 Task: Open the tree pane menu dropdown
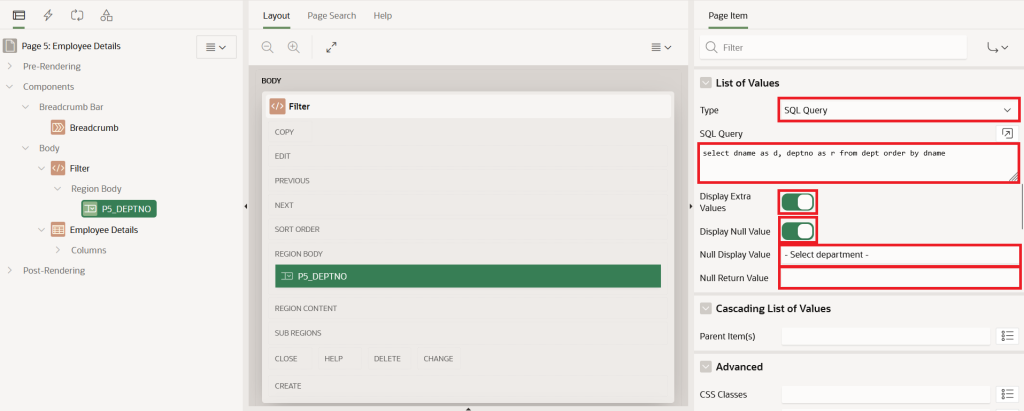[x=216, y=47]
